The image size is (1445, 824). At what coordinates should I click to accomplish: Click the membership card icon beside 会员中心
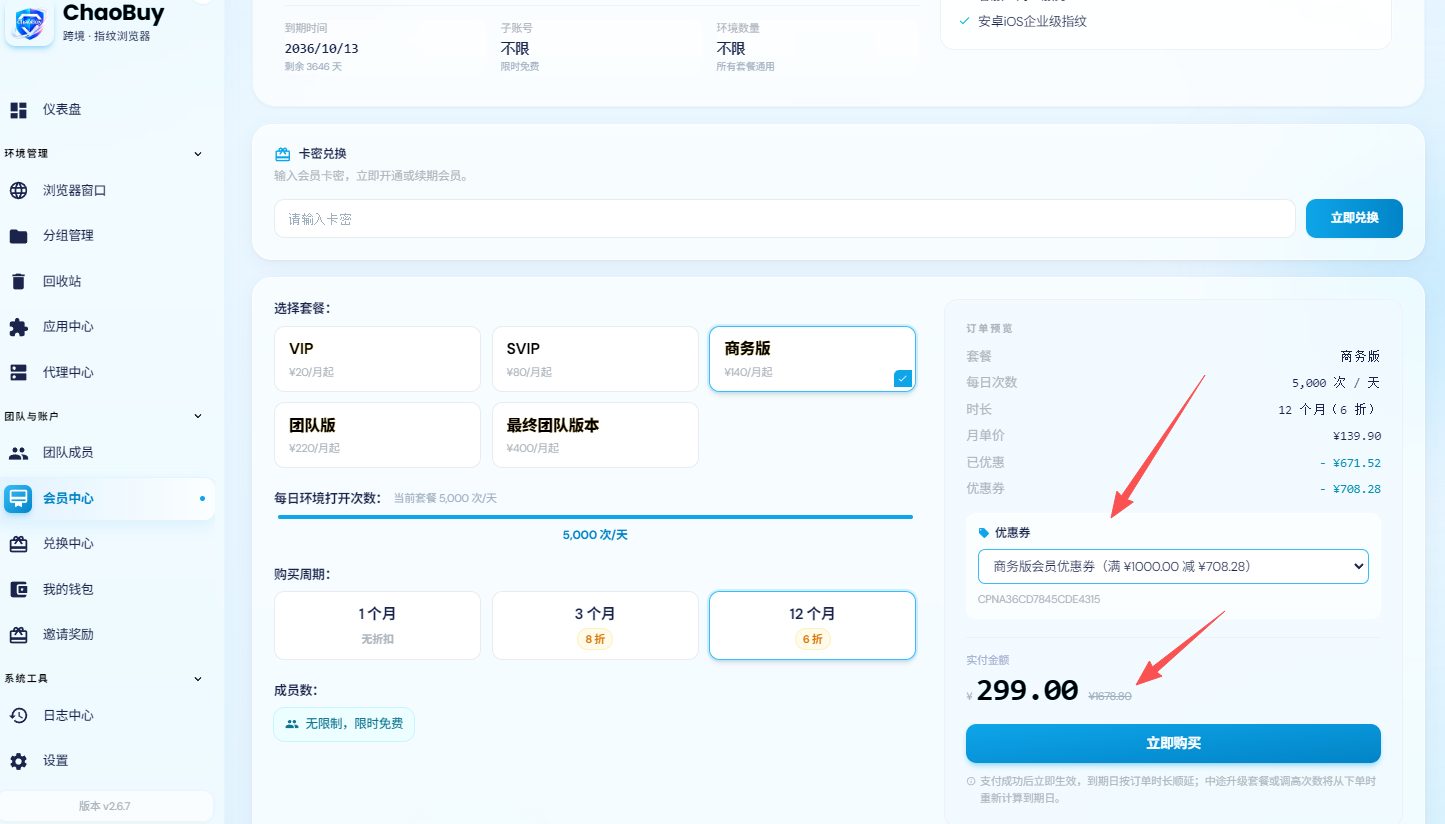tap(18, 499)
